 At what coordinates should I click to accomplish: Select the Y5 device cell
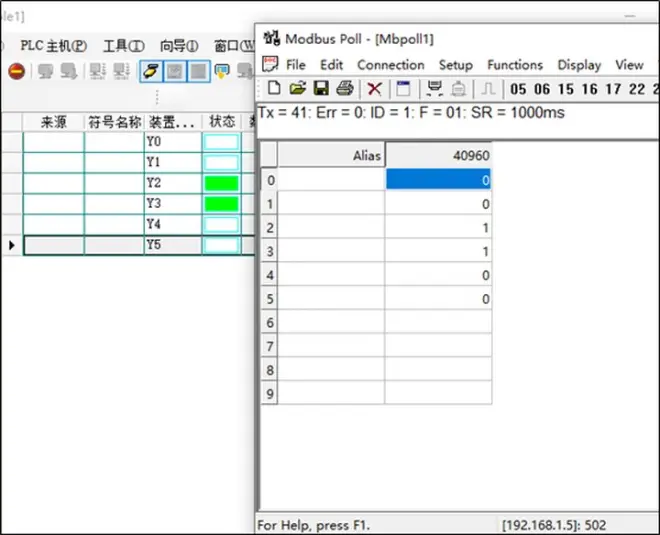(x=173, y=245)
